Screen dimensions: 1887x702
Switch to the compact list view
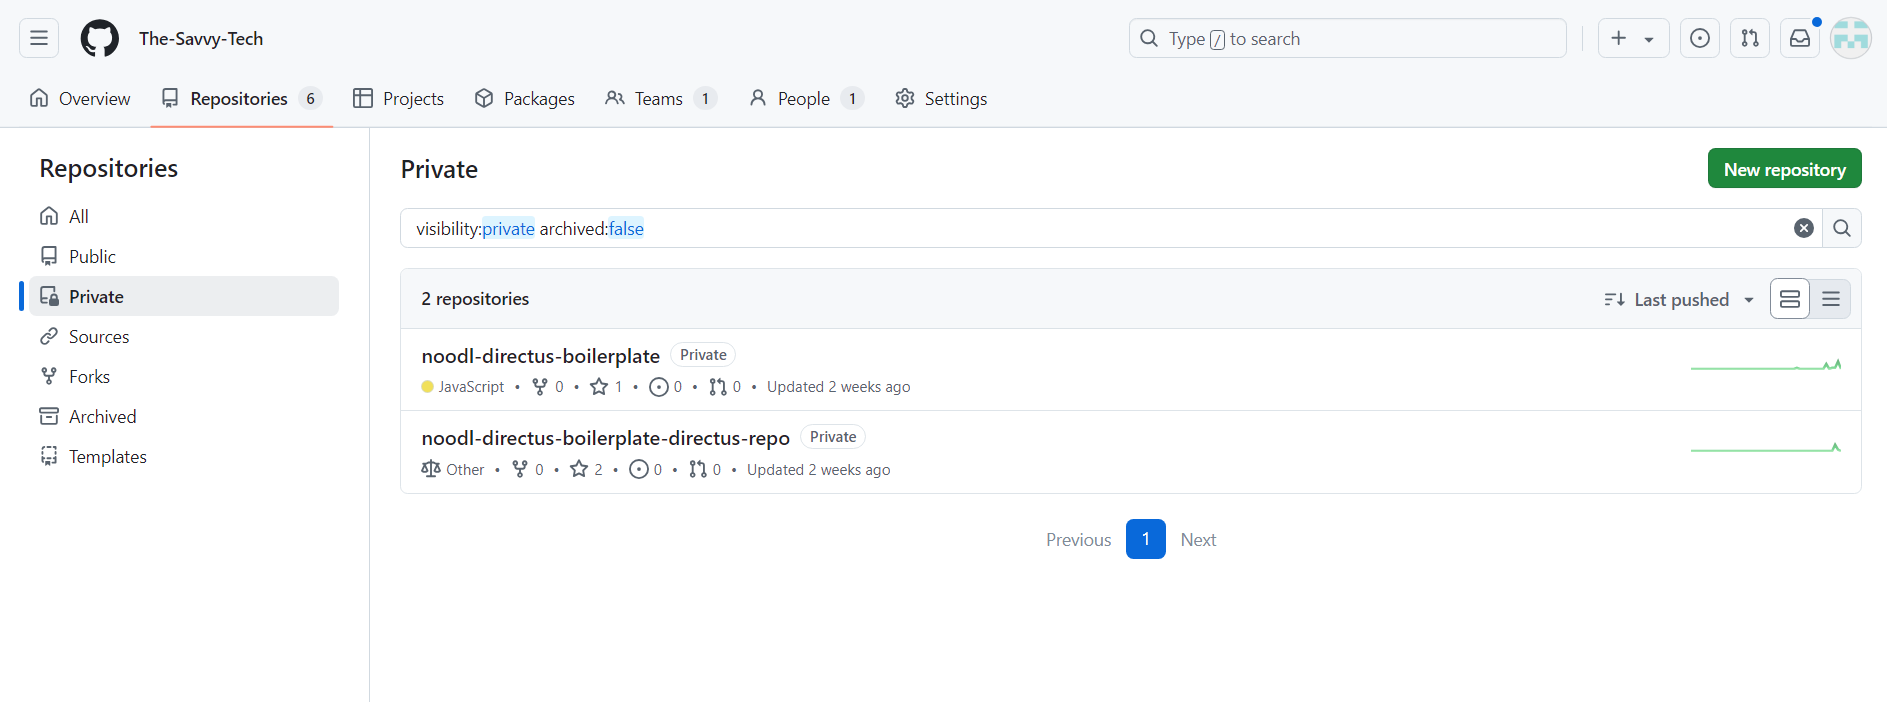(1831, 299)
